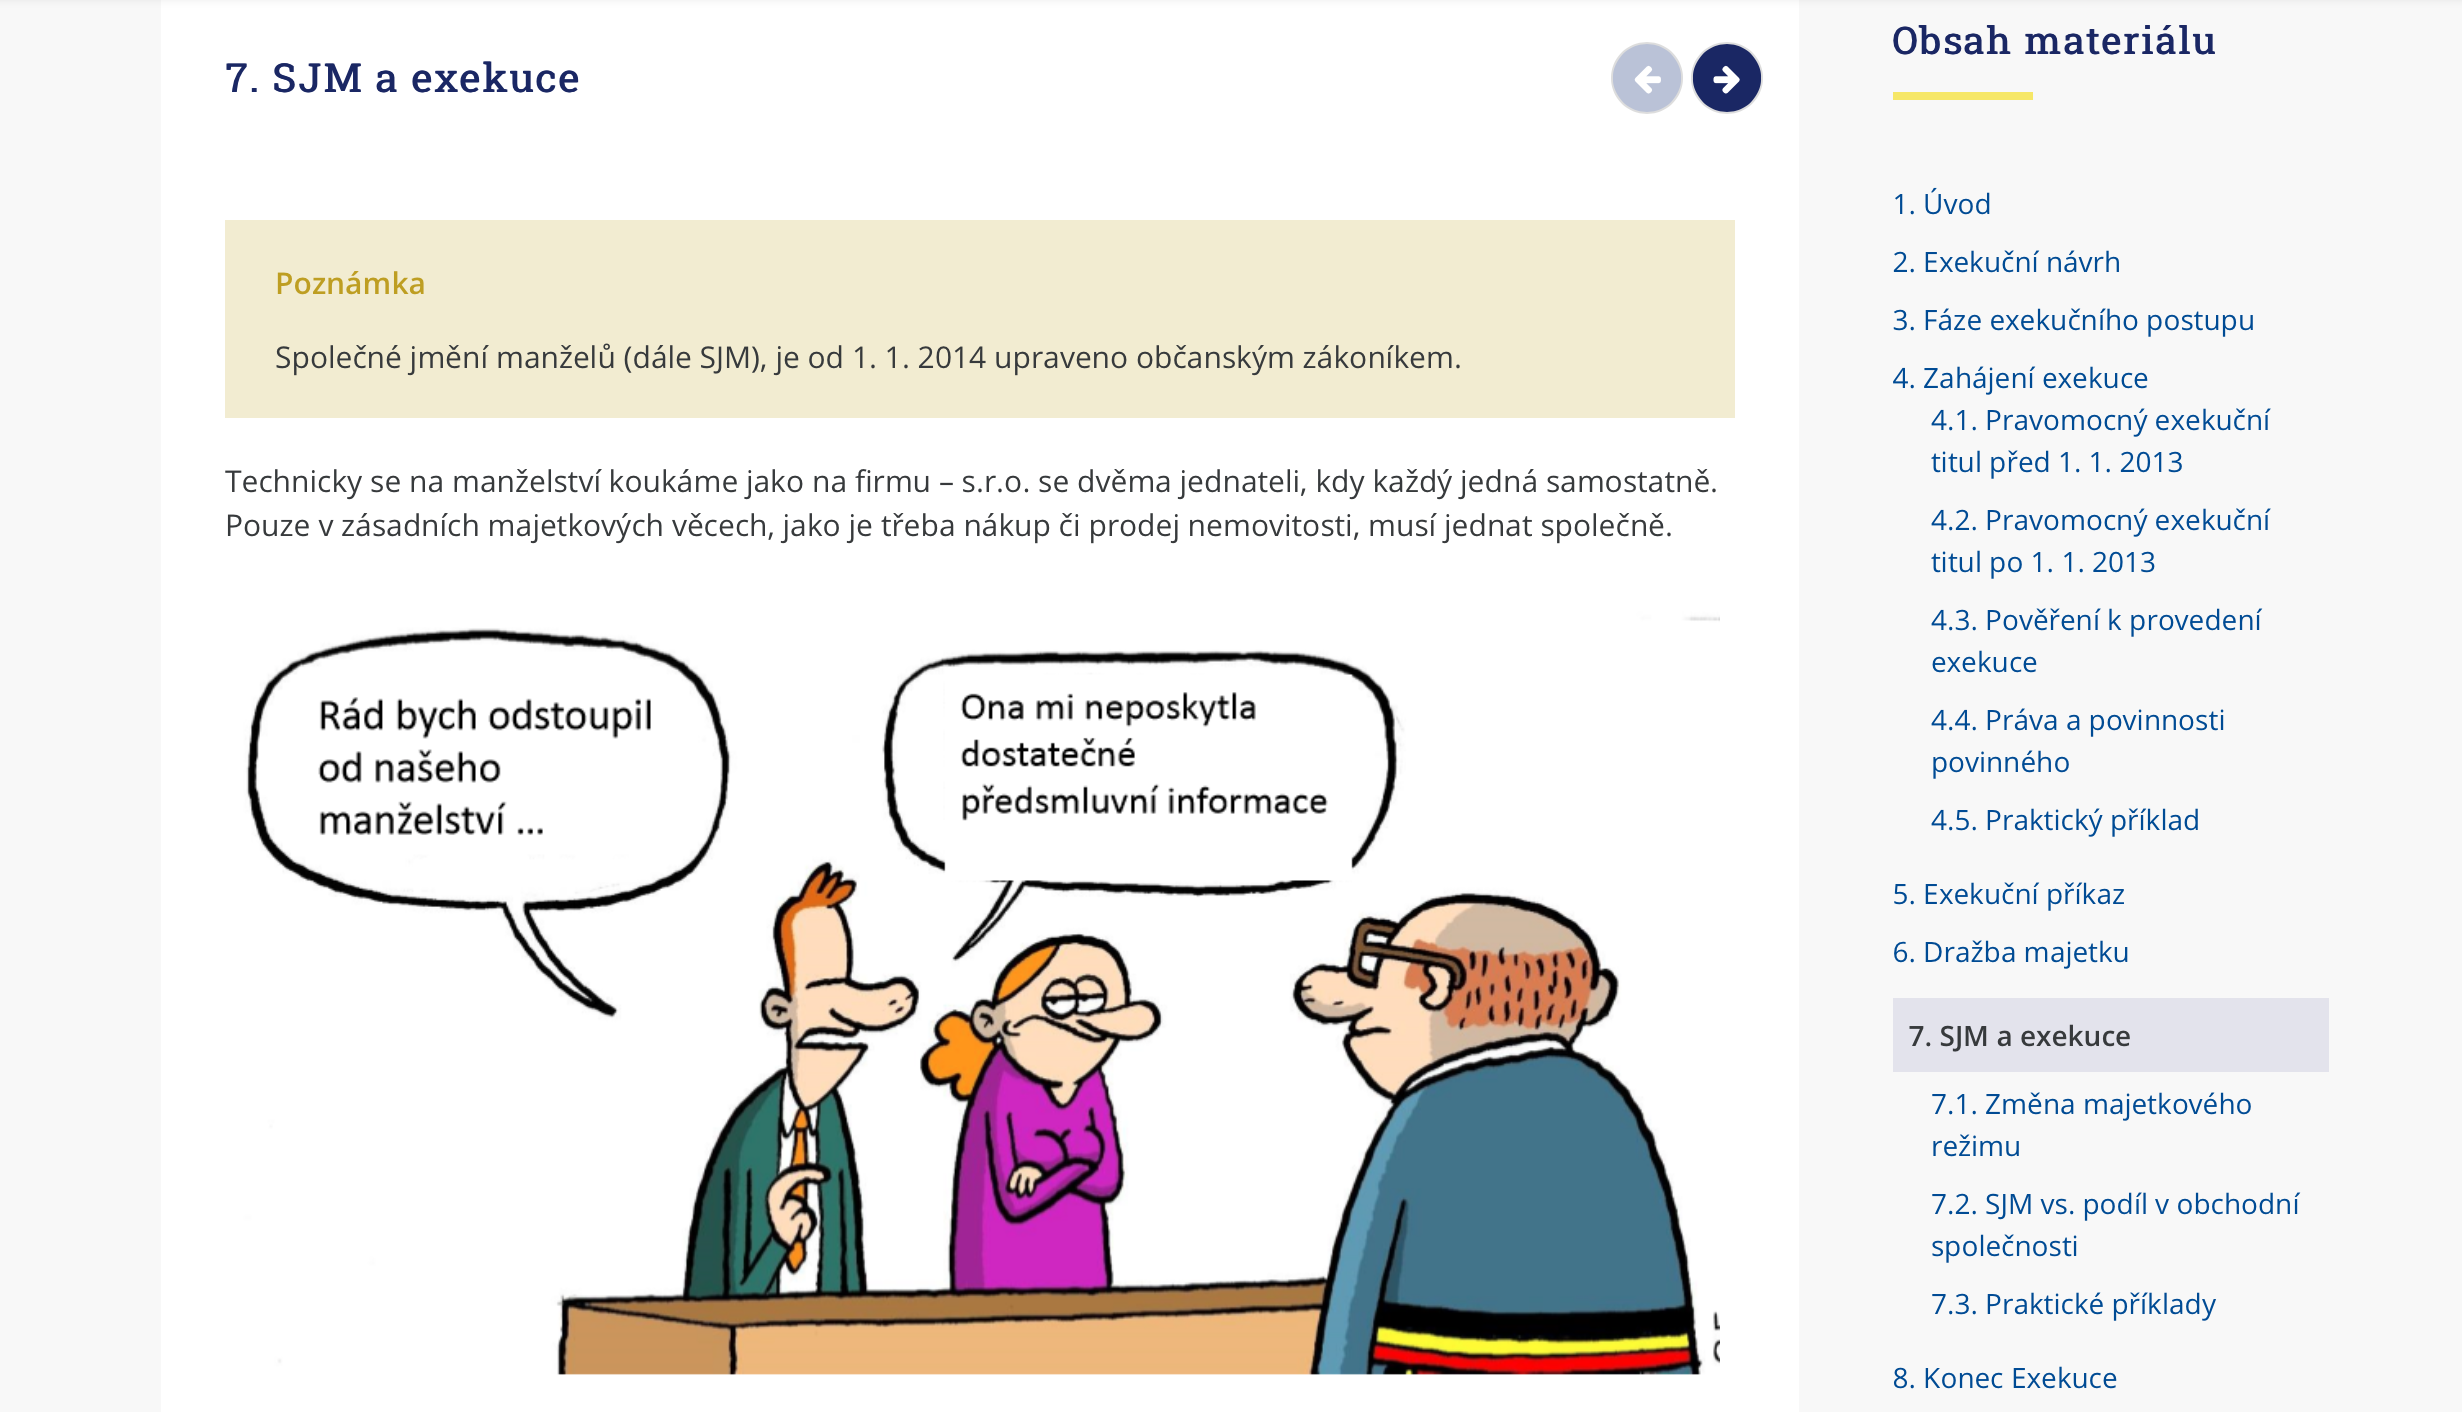
Task: Click the Obsah materiálu sidebar heading
Action: (x=2054, y=41)
